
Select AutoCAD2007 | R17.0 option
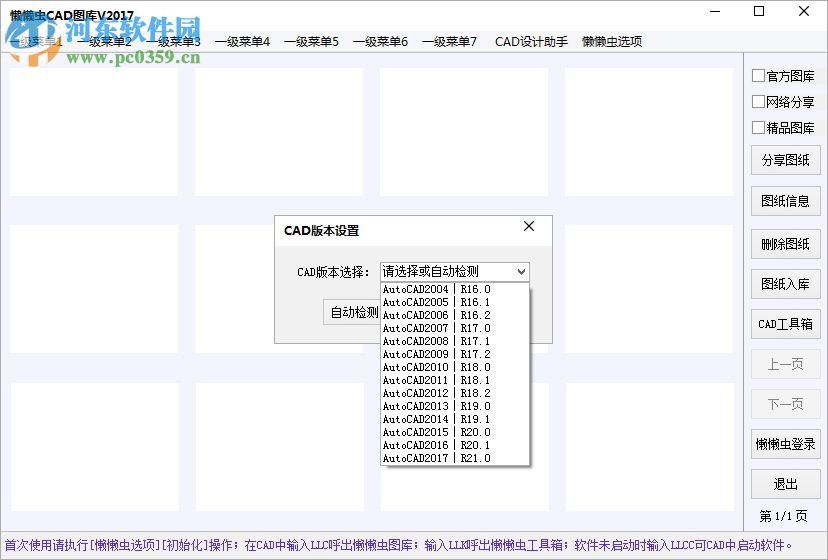455,328
